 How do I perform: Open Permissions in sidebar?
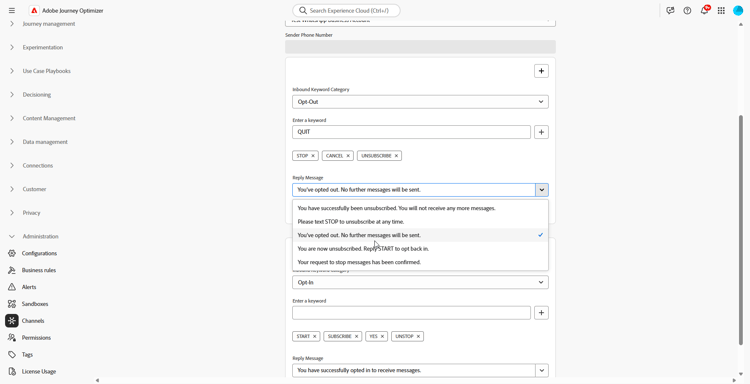click(x=36, y=338)
